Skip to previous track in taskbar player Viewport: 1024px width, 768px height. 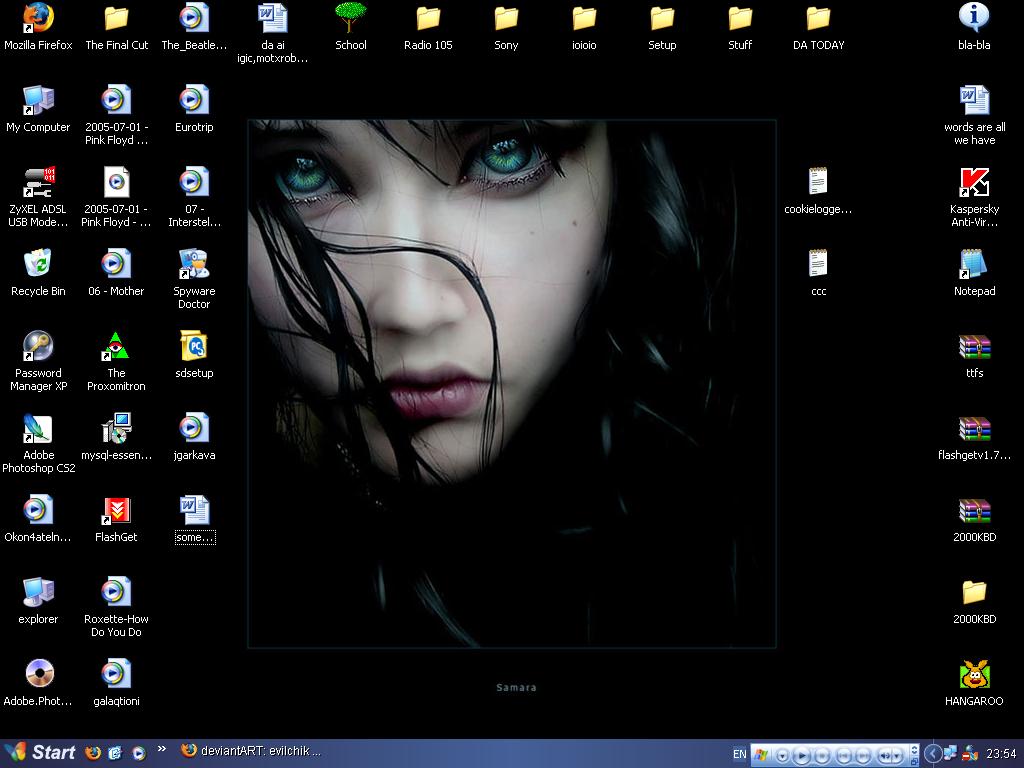[844, 756]
